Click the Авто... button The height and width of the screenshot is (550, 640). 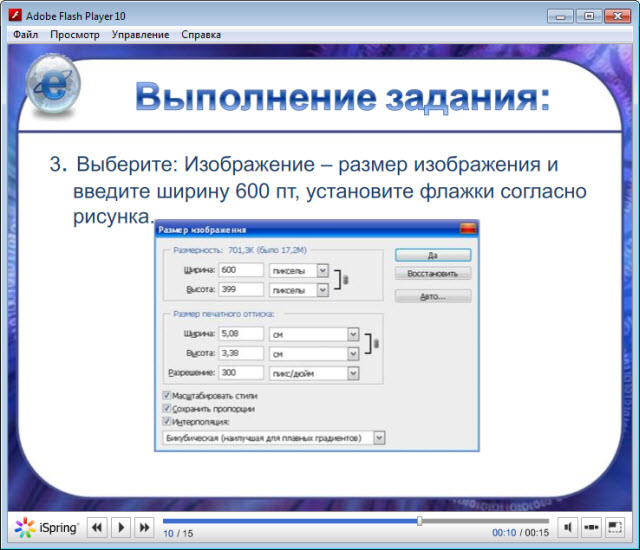tap(433, 296)
